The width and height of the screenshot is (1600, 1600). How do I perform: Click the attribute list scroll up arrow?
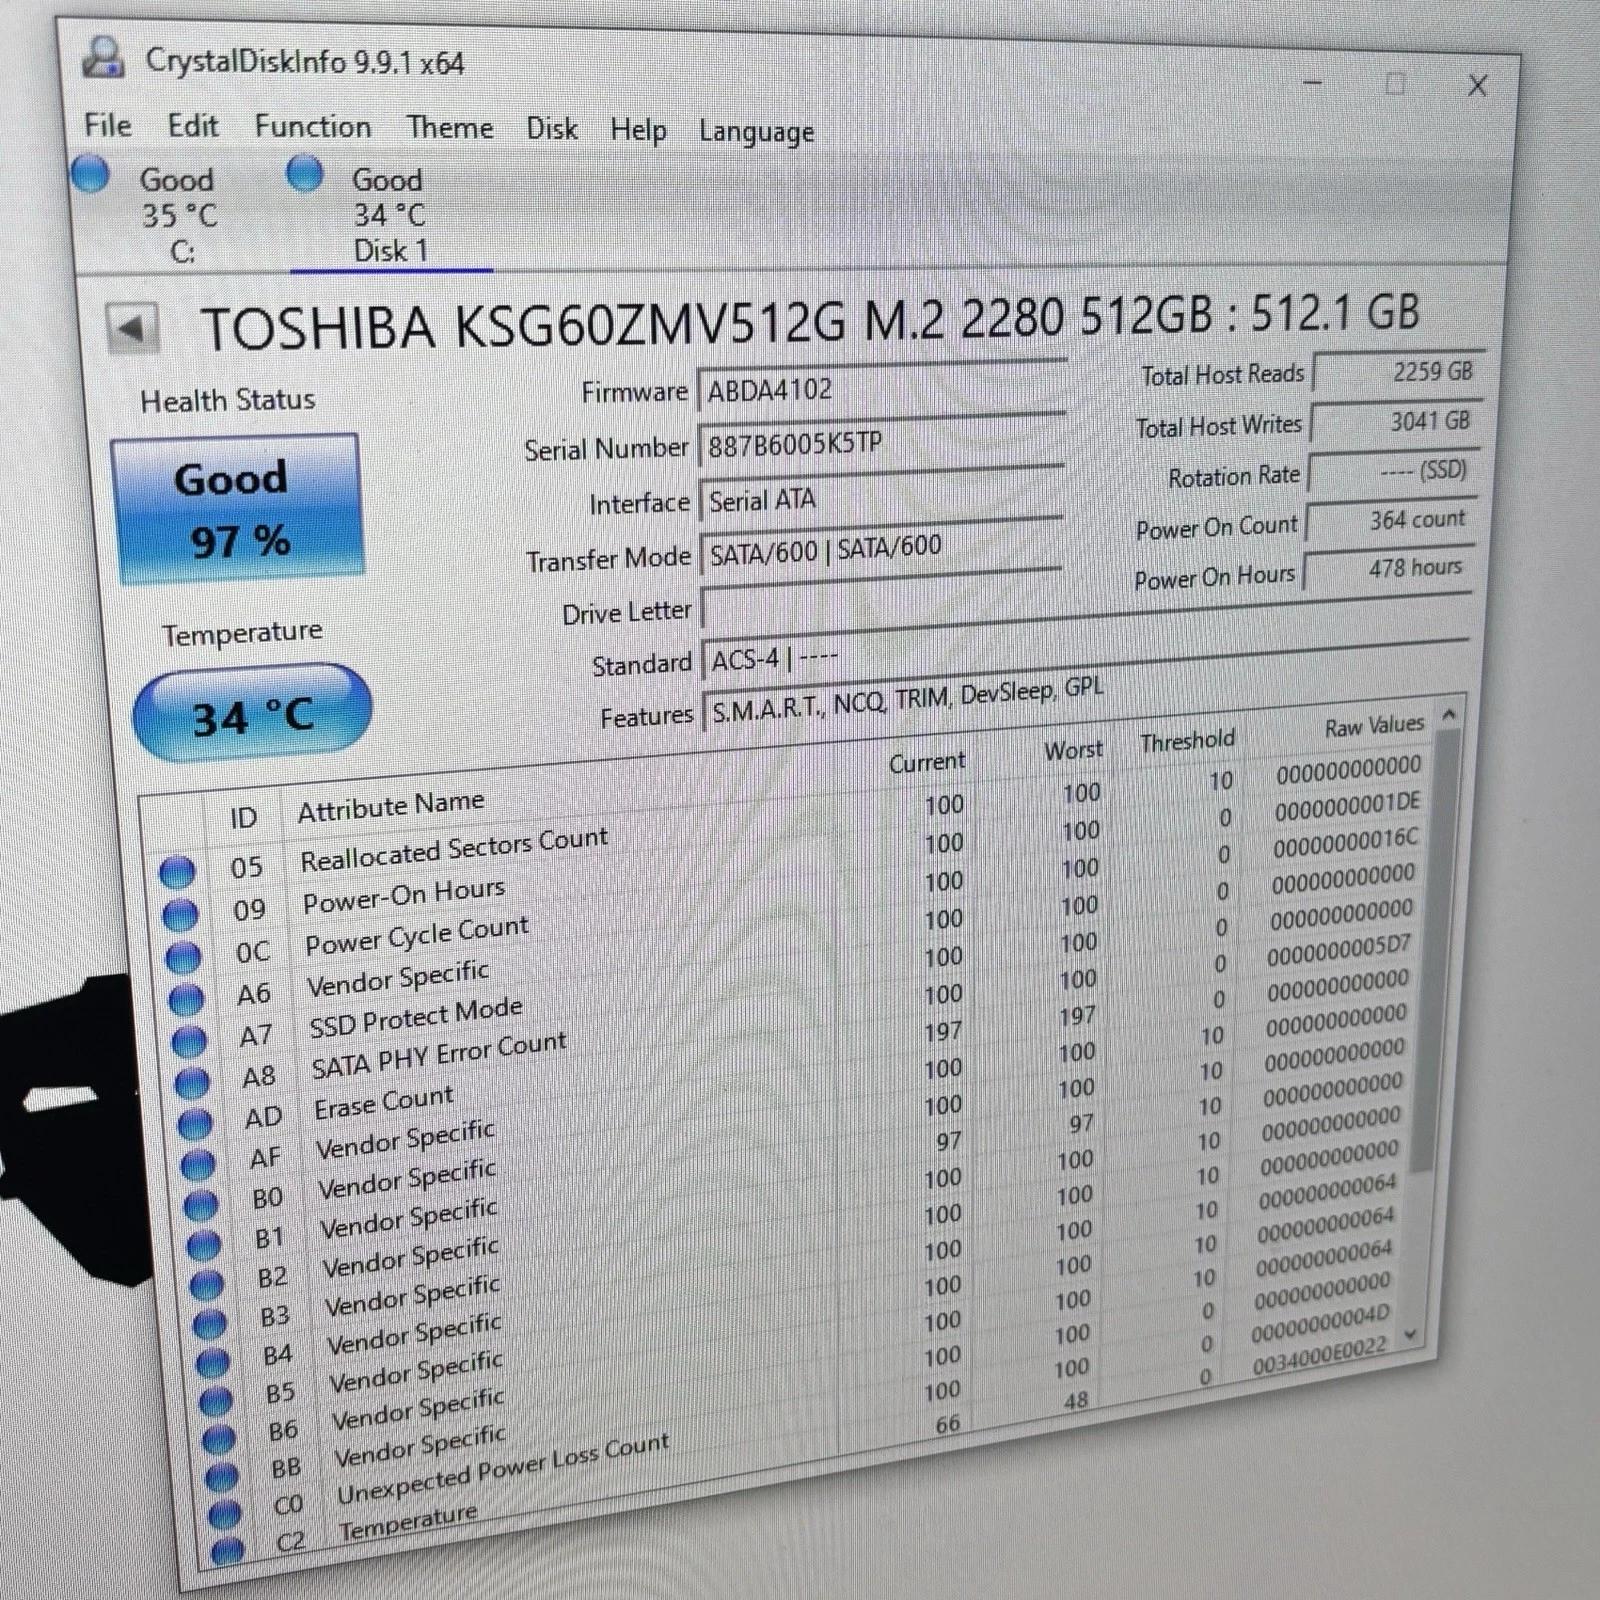coord(1449,715)
